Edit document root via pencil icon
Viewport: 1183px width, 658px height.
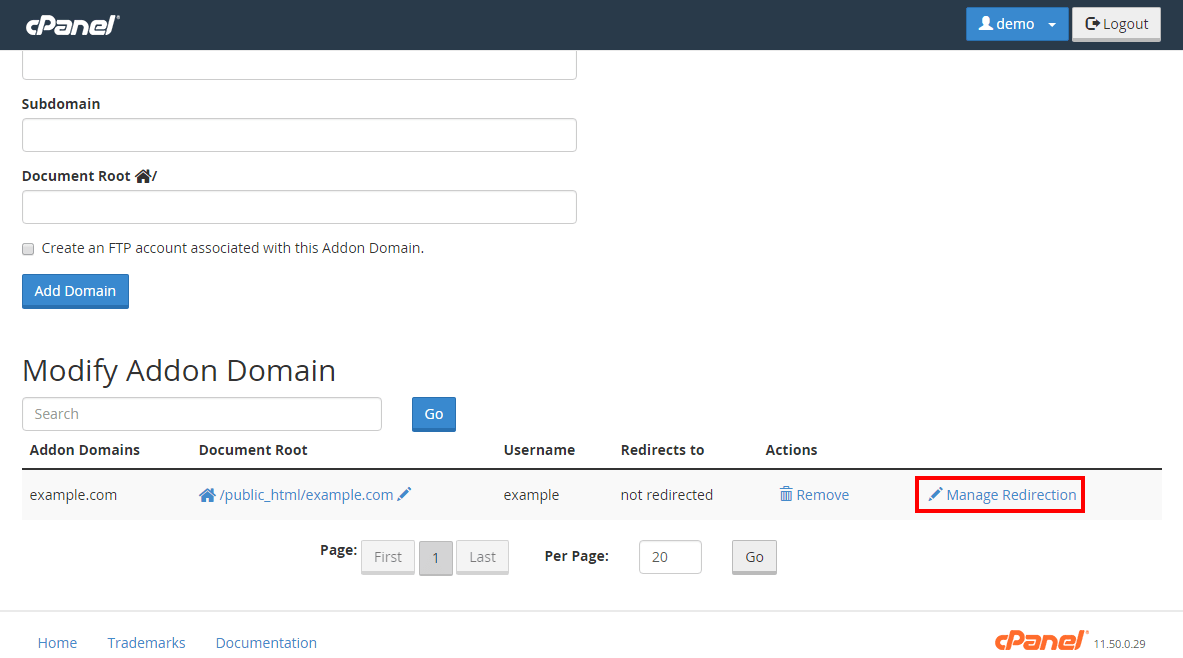[x=404, y=494]
